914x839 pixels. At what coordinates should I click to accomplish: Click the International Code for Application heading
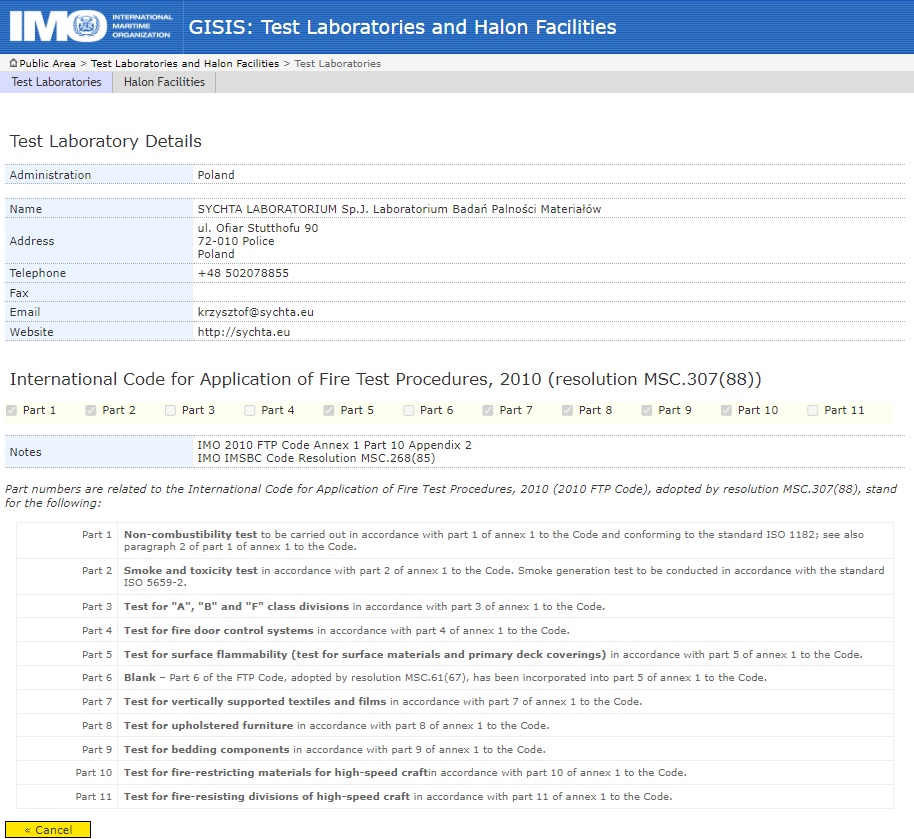(x=385, y=379)
